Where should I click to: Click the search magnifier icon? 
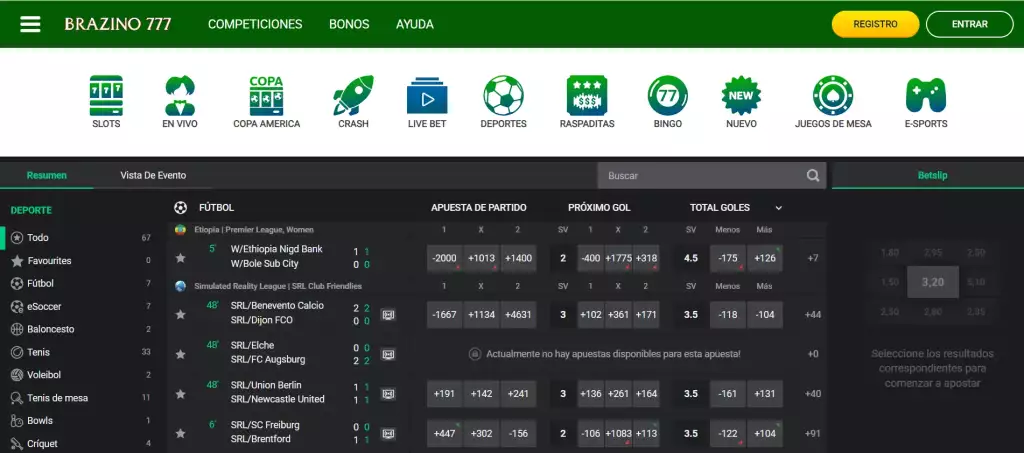pos(813,176)
